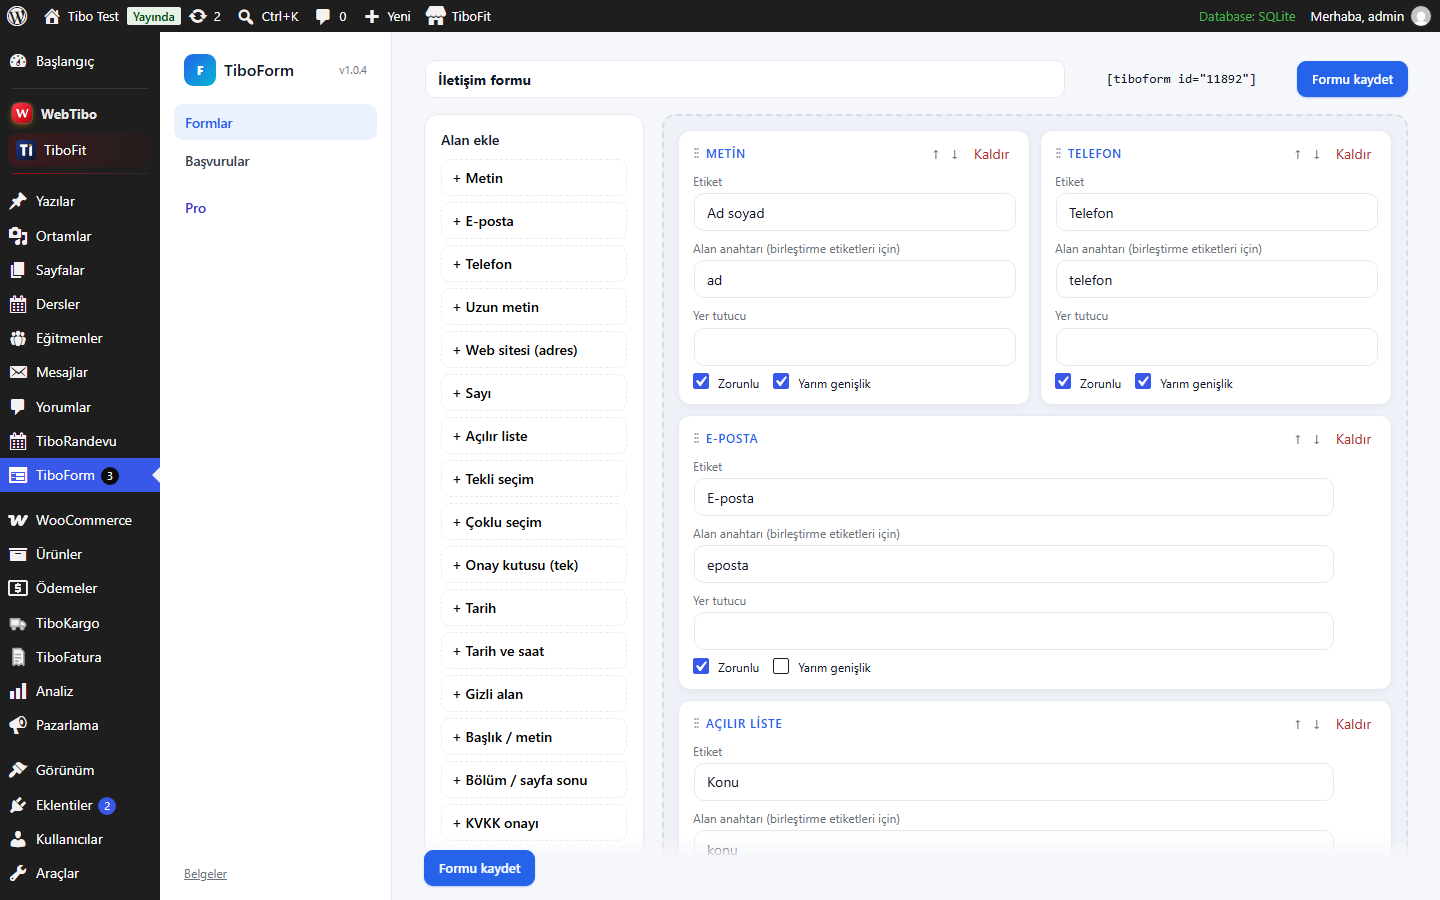The width and height of the screenshot is (1440, 900).
Task: Move the E-posta field down
Action: pyautogui.click(x=1317, y=439)
